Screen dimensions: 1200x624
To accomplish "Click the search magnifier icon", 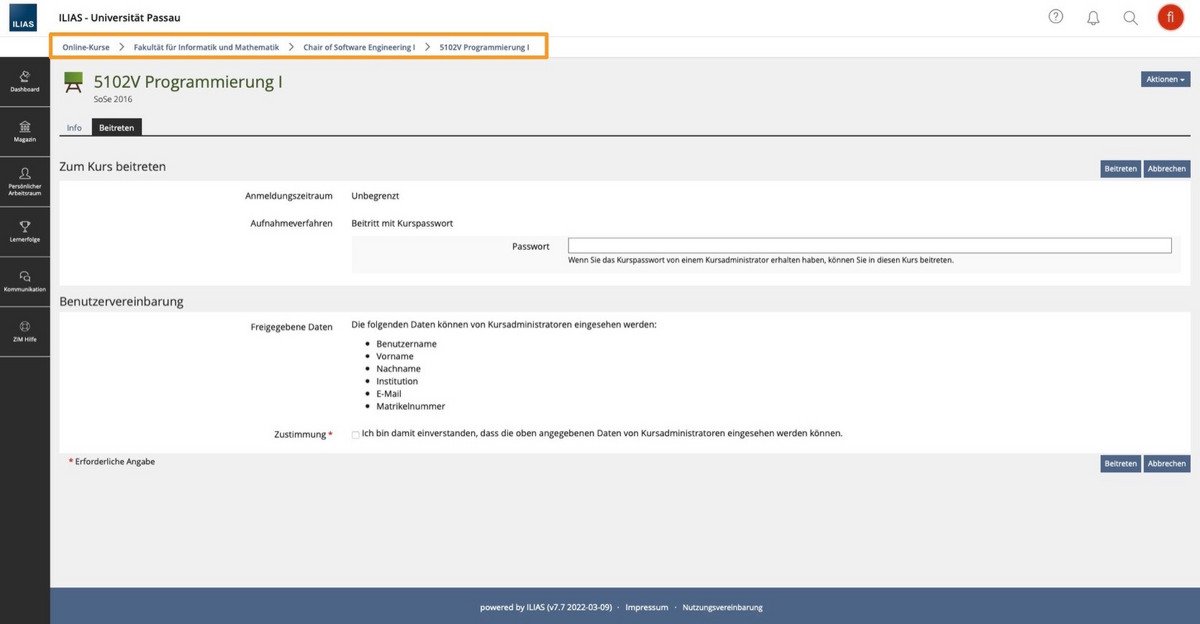I will 1131,17.
